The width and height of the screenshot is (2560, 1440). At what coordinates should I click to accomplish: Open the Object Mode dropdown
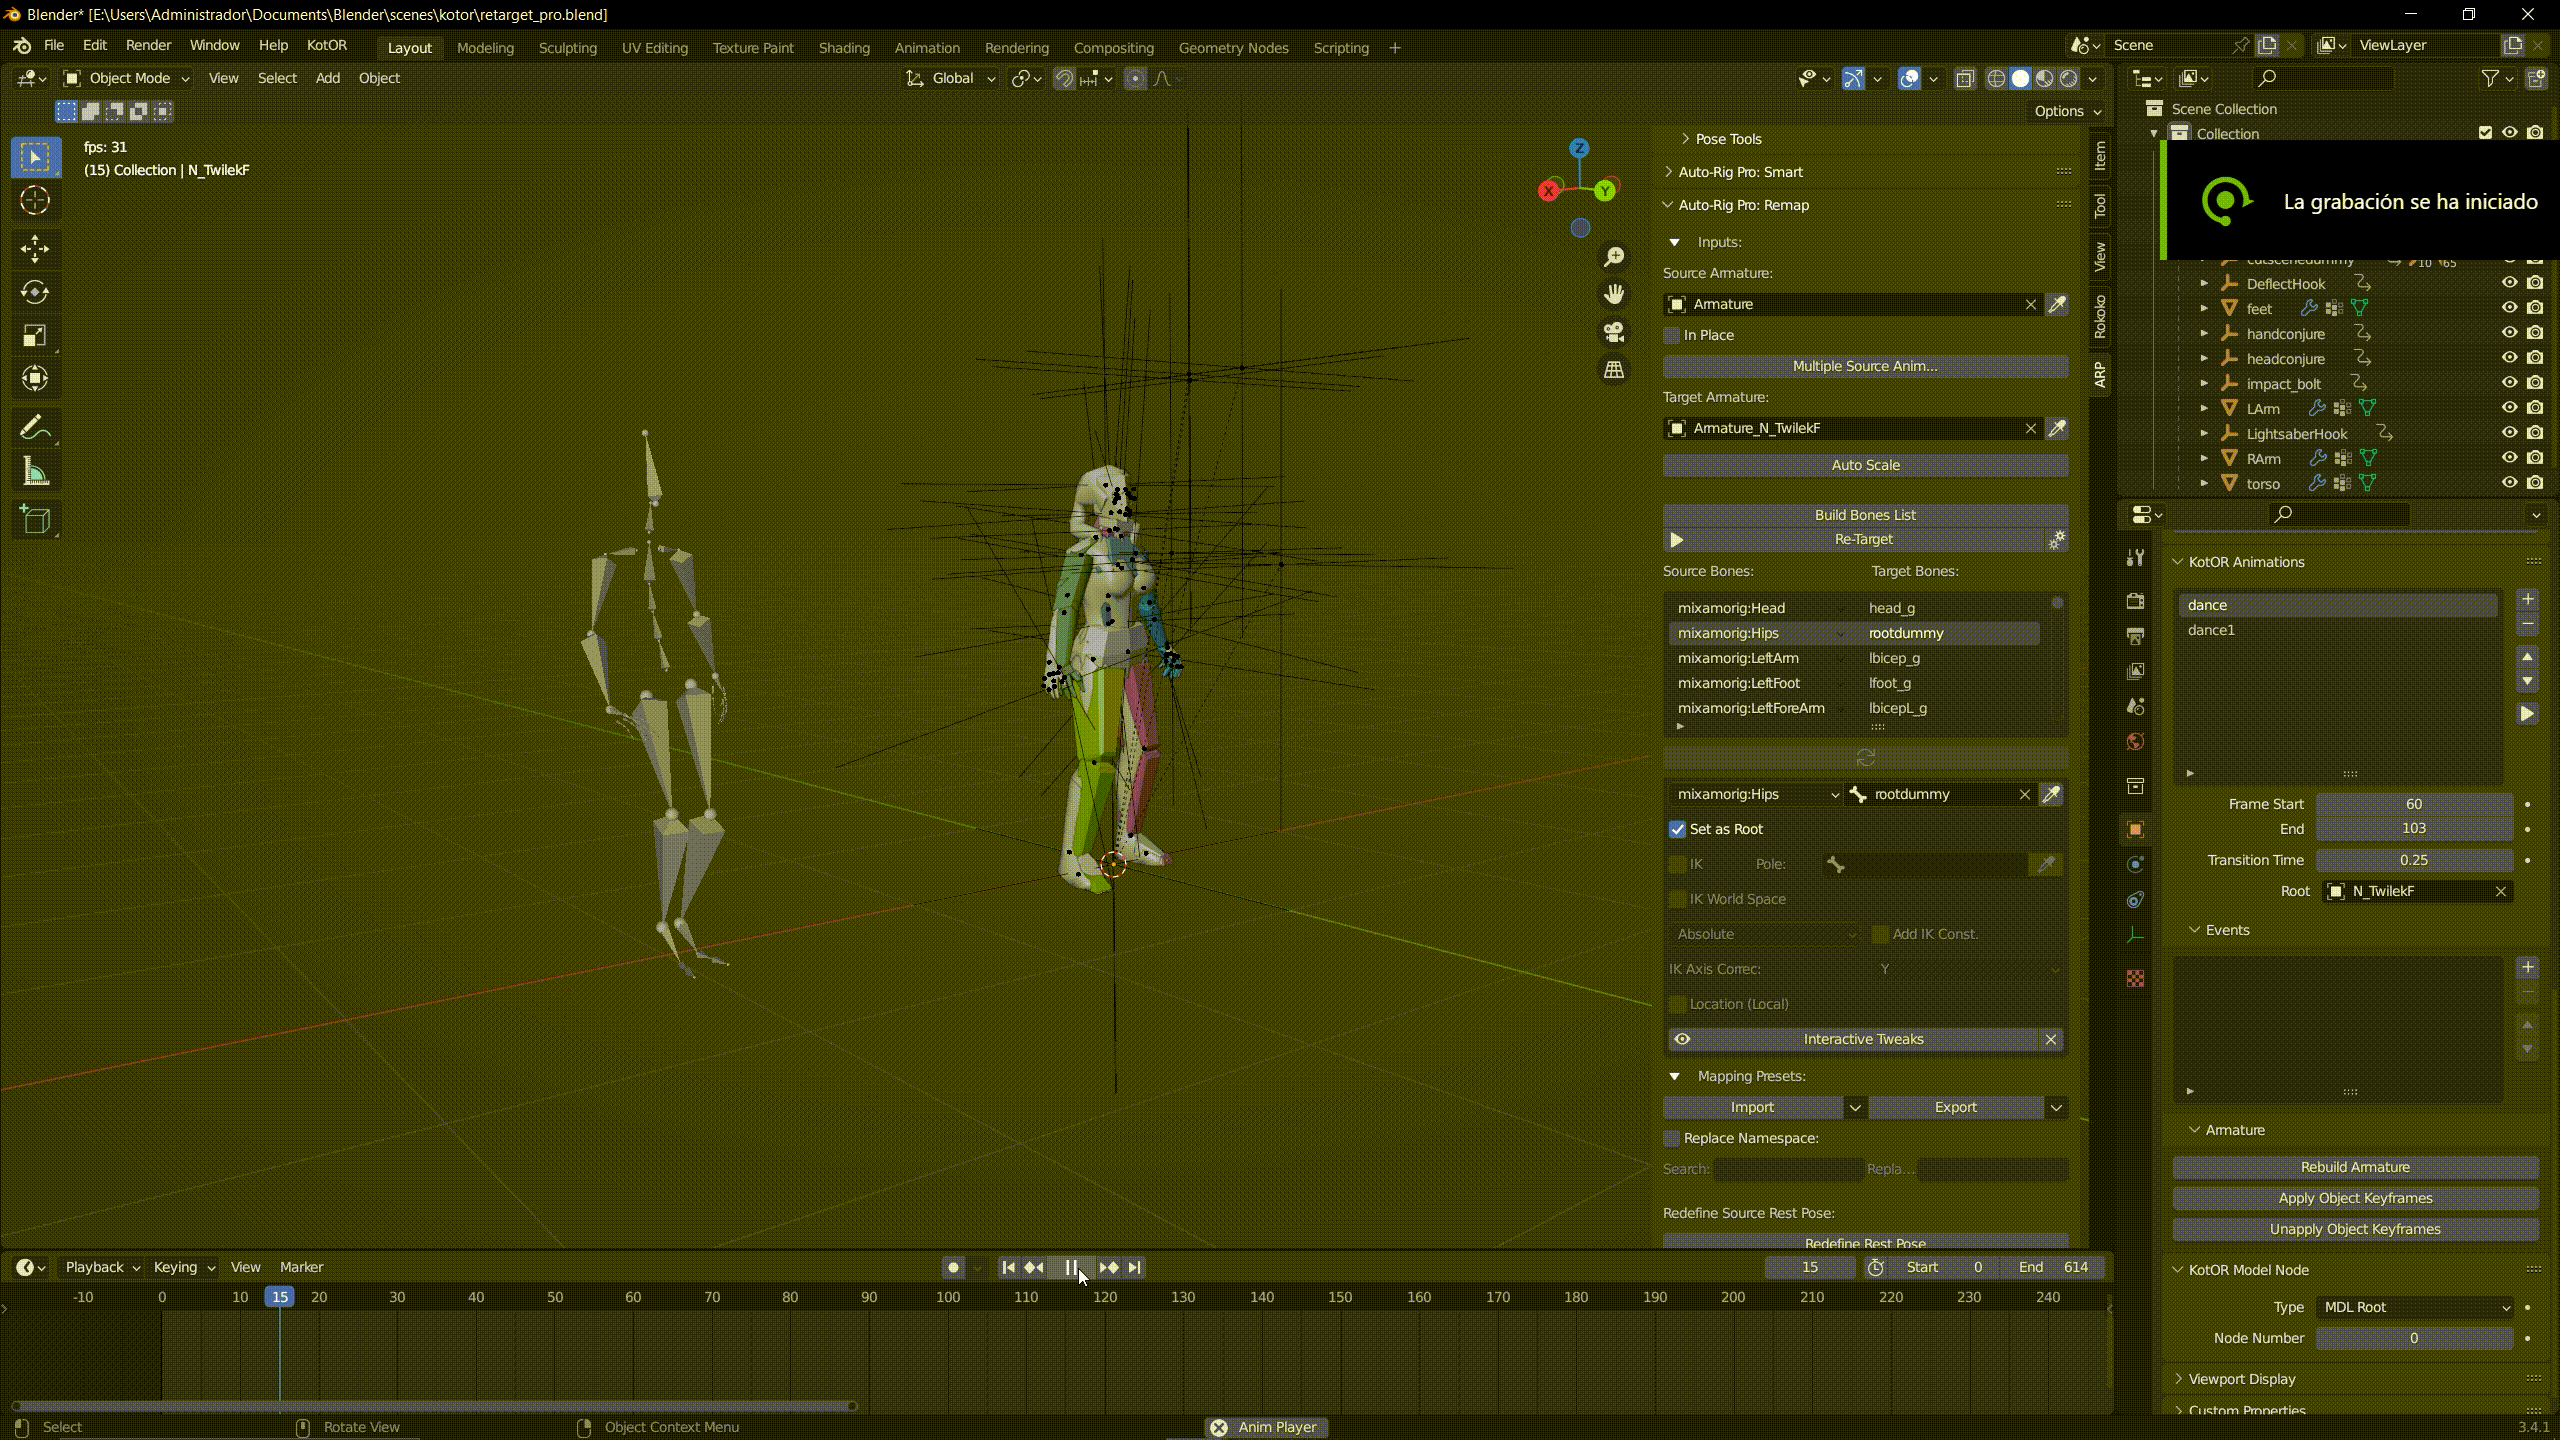pos(126,78)
